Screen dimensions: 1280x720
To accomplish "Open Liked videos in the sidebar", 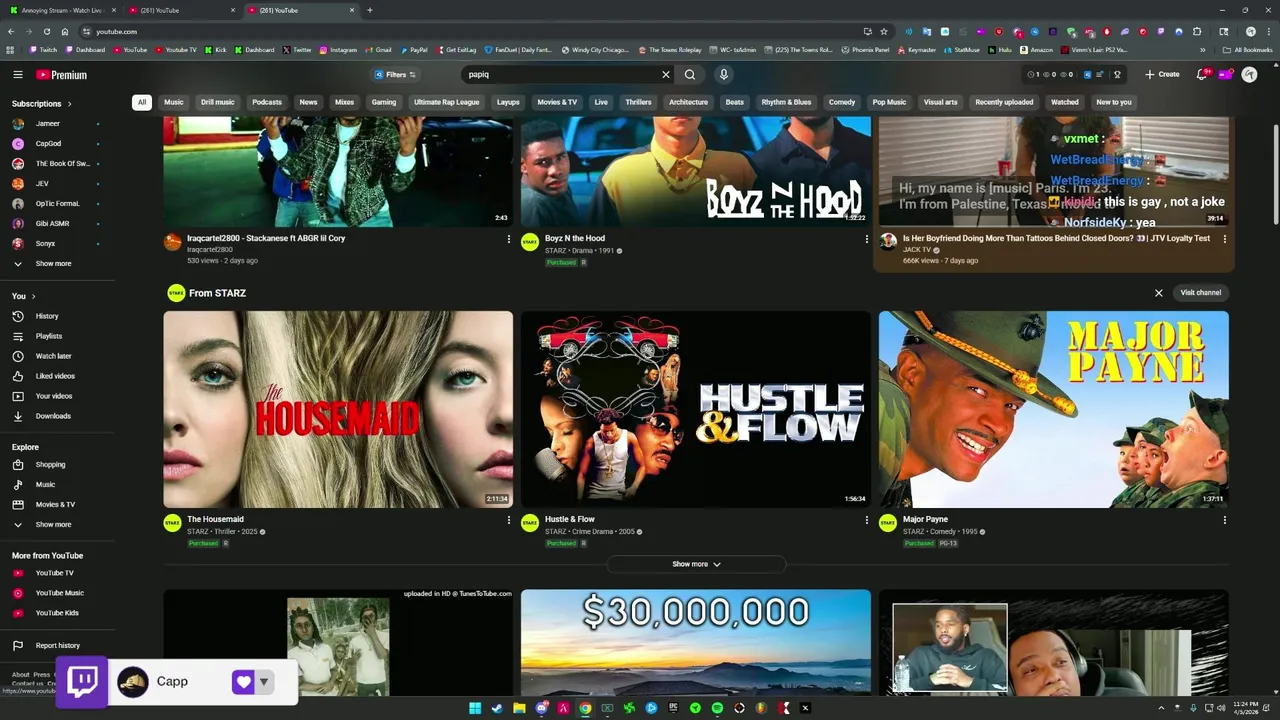I will (55, 376).
